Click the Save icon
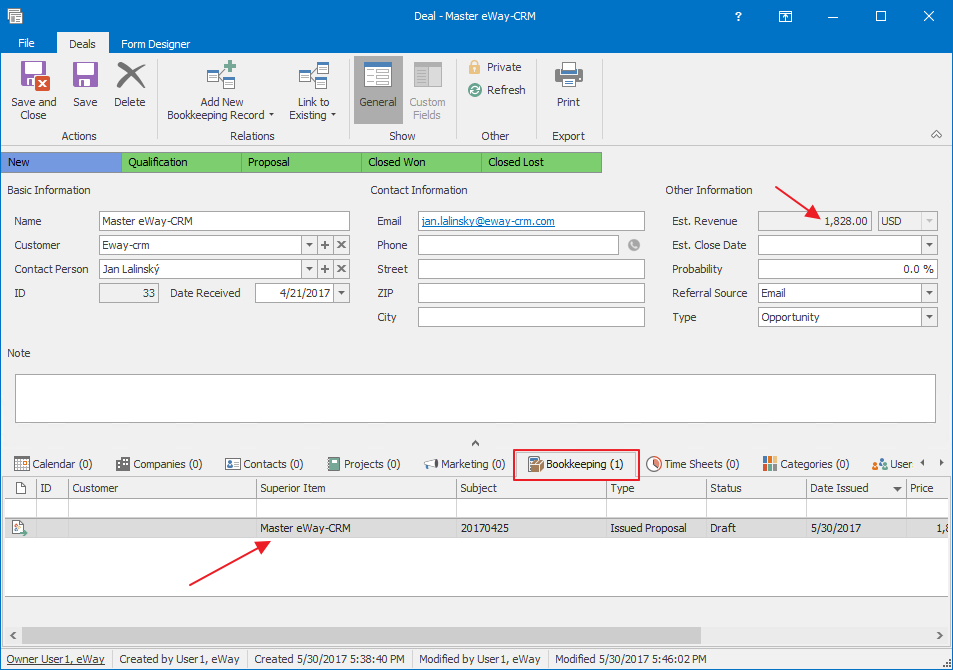 click(85, 75)
